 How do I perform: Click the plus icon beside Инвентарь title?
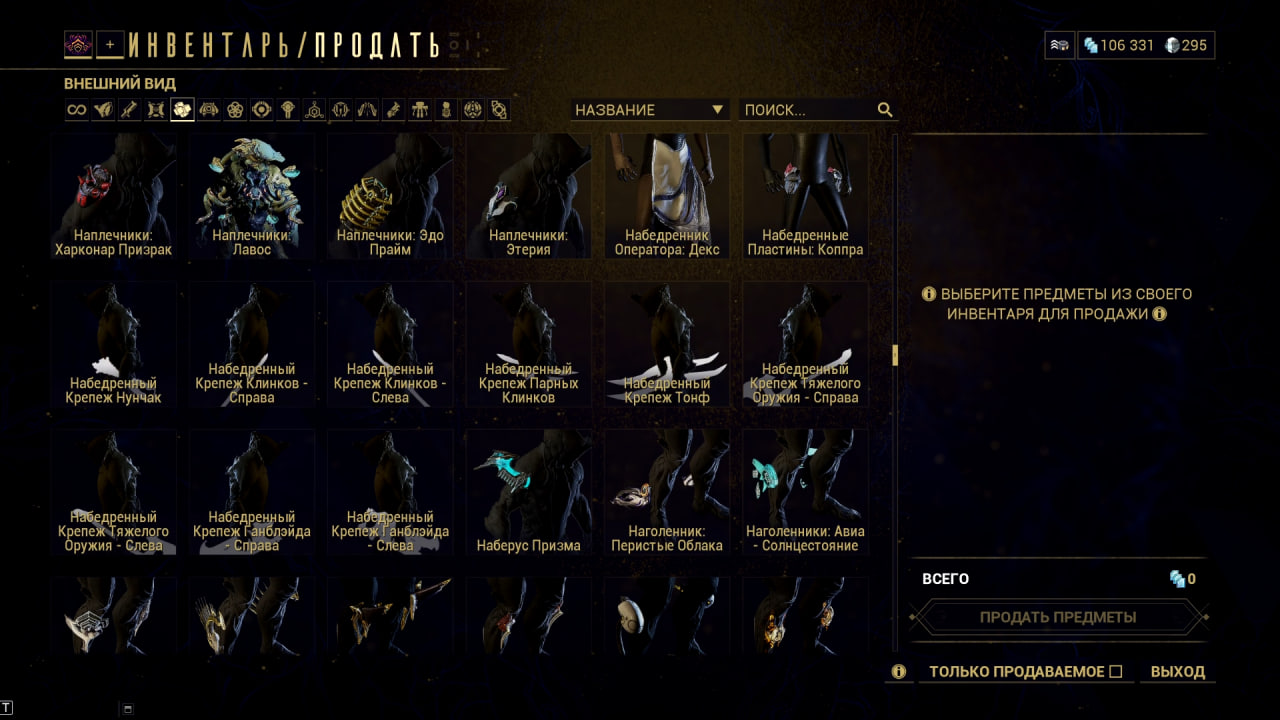pos(110,44)
